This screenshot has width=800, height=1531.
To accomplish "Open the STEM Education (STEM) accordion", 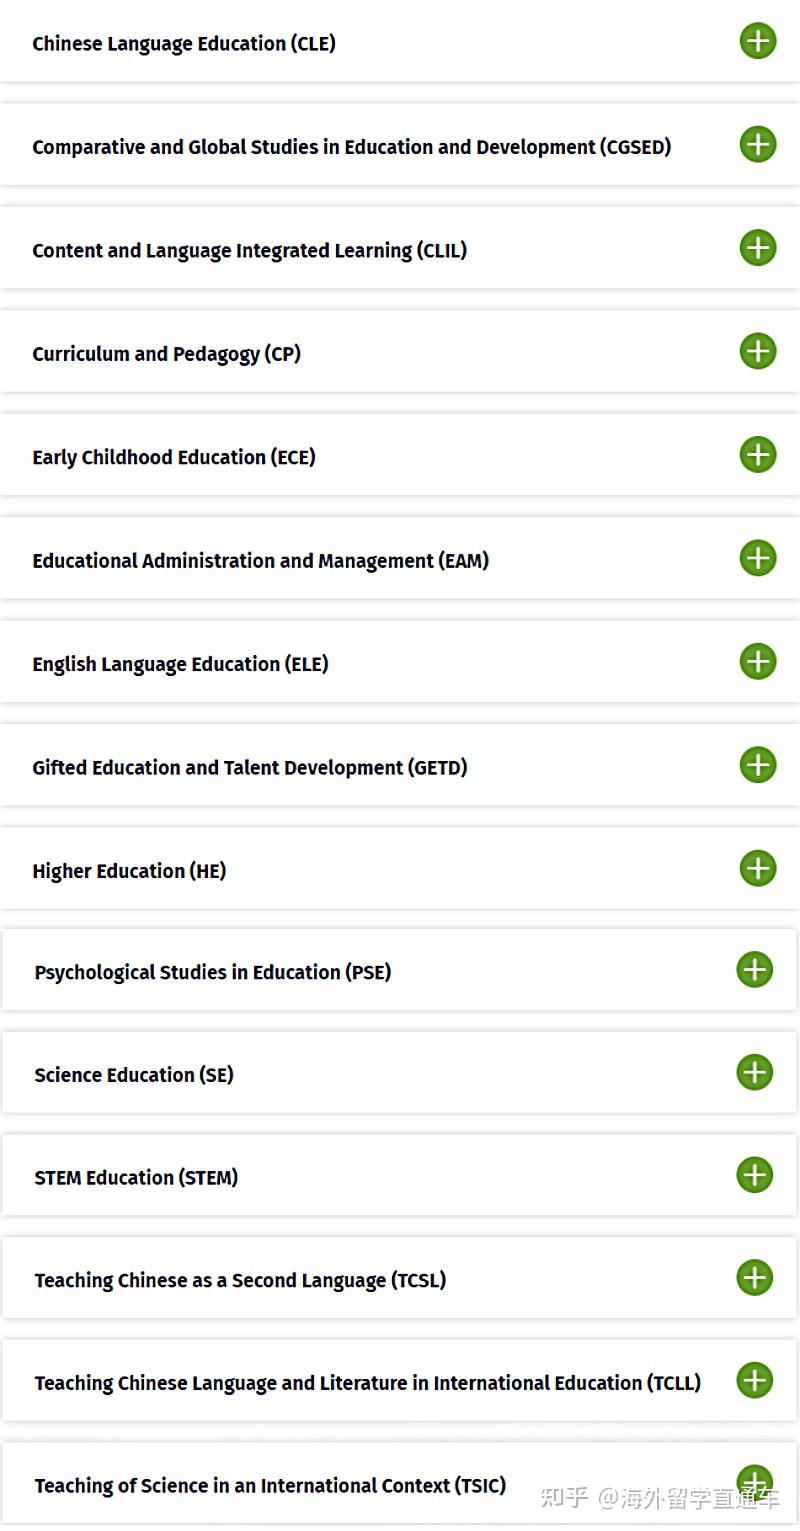I will (x=754, y=1175).
